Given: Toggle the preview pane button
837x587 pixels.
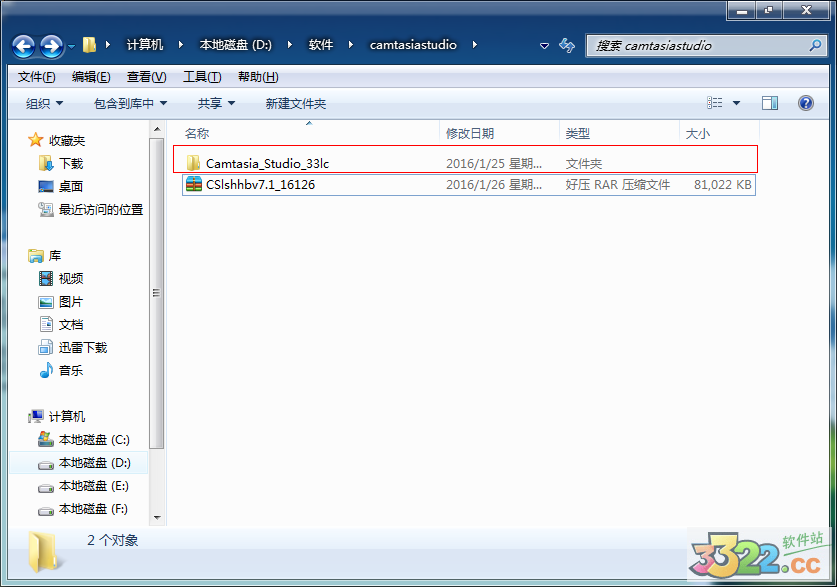Looking at the screenshot, I should coord(770,103).
